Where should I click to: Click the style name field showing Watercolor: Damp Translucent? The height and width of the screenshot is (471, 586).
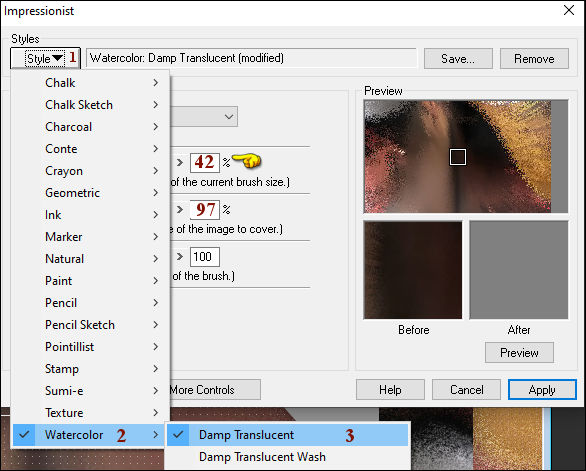point(251,58)
